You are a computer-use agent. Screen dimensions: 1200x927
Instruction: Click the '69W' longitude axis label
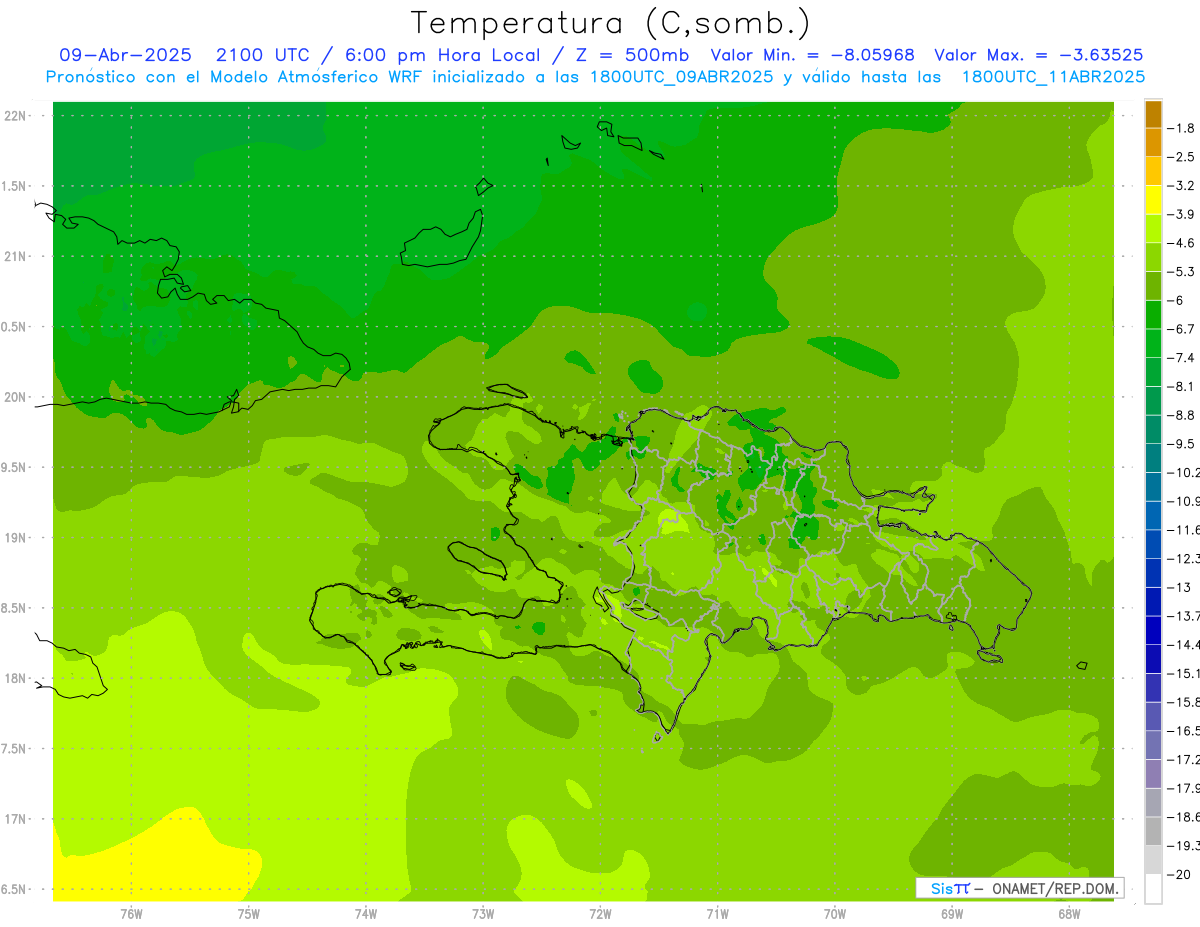952,914
